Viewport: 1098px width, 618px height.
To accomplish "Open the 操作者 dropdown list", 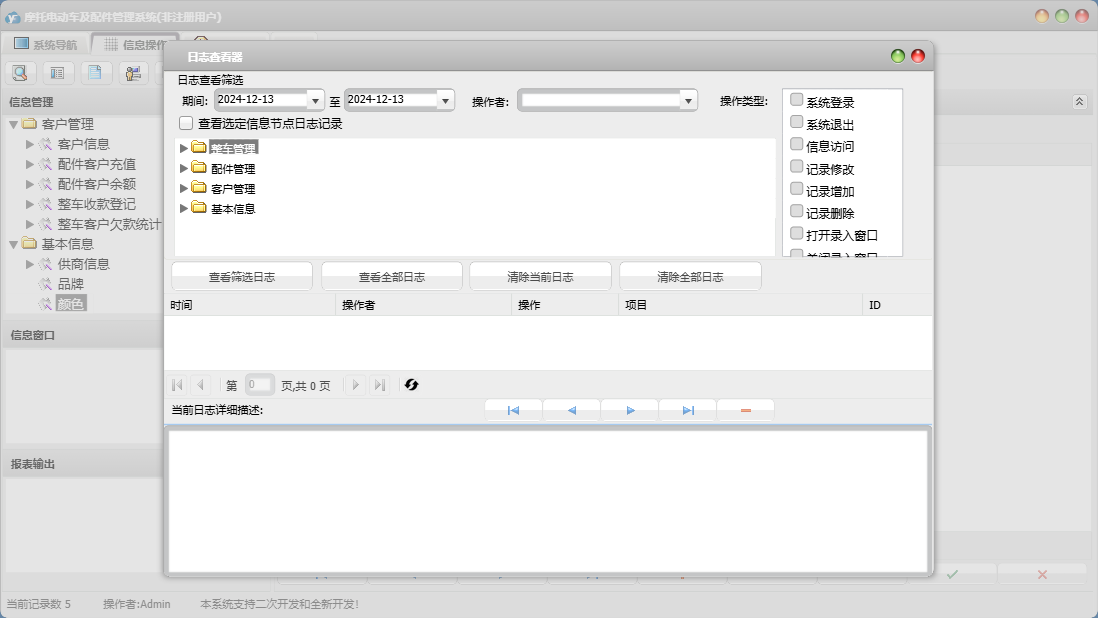I will [x=688, y=101].
